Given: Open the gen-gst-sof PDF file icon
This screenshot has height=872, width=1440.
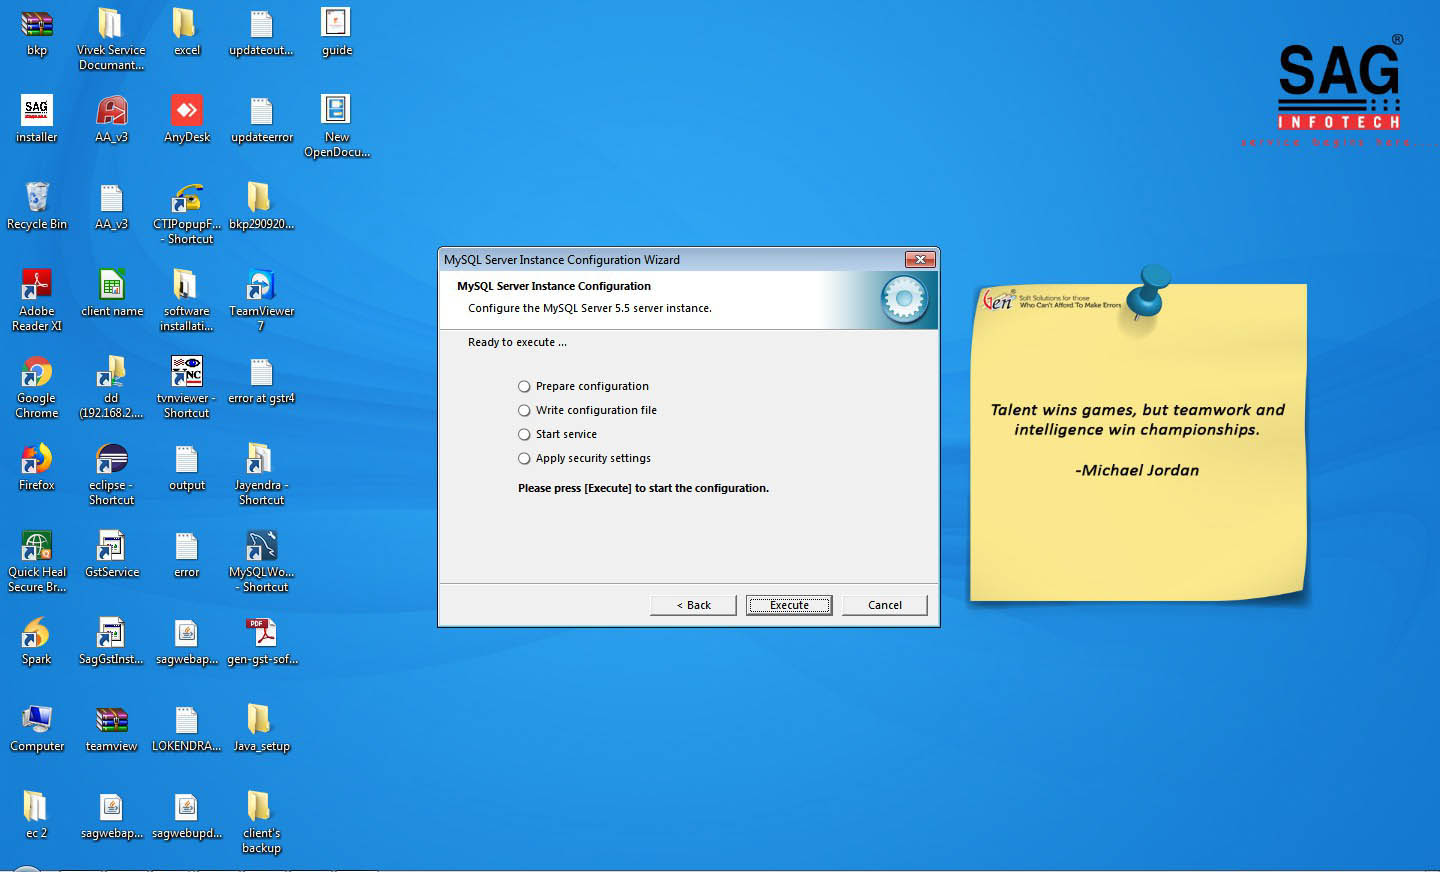Looking at the screenshot, I should coord(261,634).
